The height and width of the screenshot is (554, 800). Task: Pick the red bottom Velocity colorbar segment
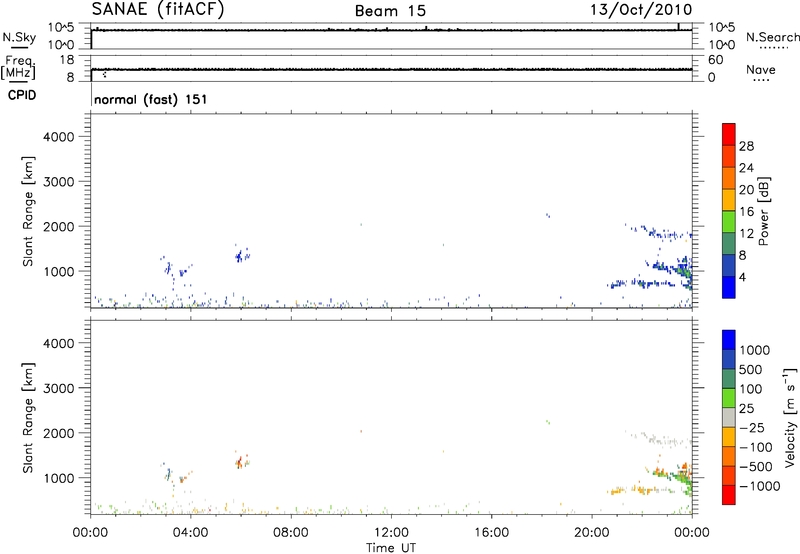click(x=729, y=495)
